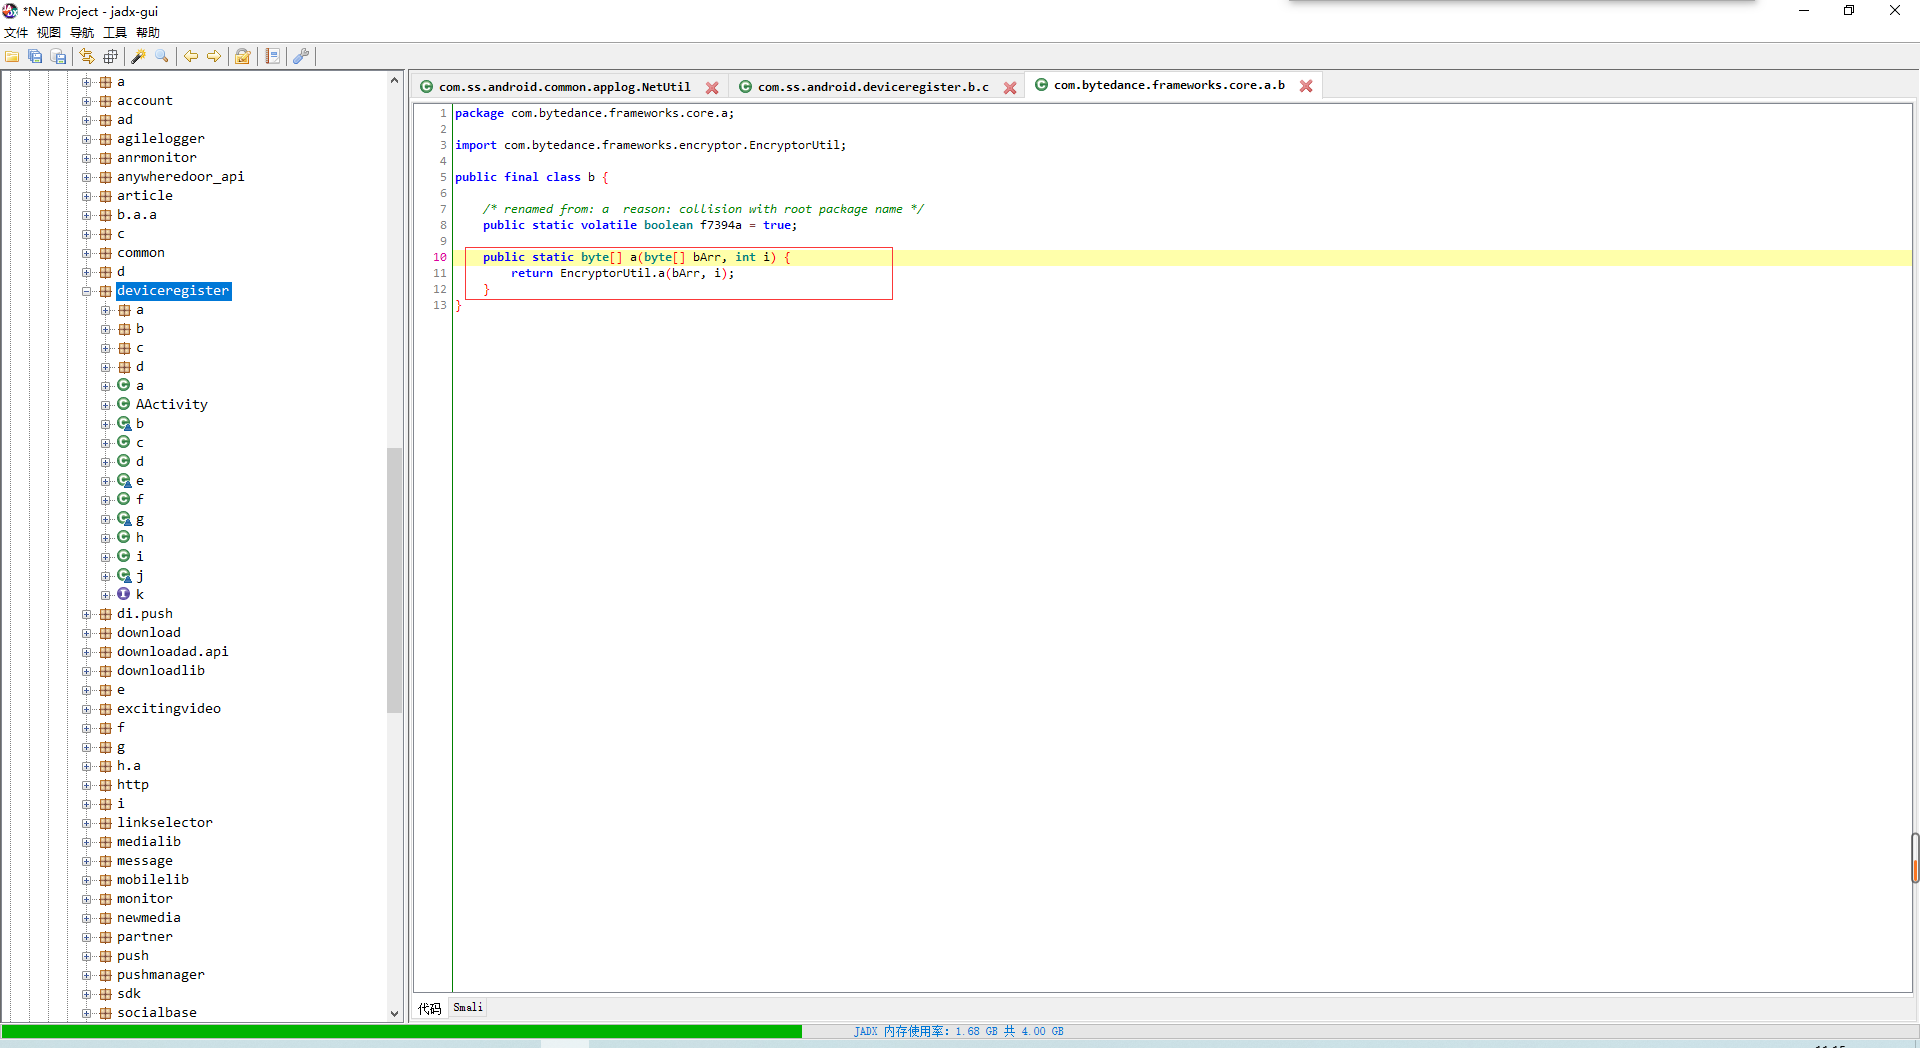The image size is (1920, 1048).
Task: Click the AActivity class icon
Action: point(124,404)
